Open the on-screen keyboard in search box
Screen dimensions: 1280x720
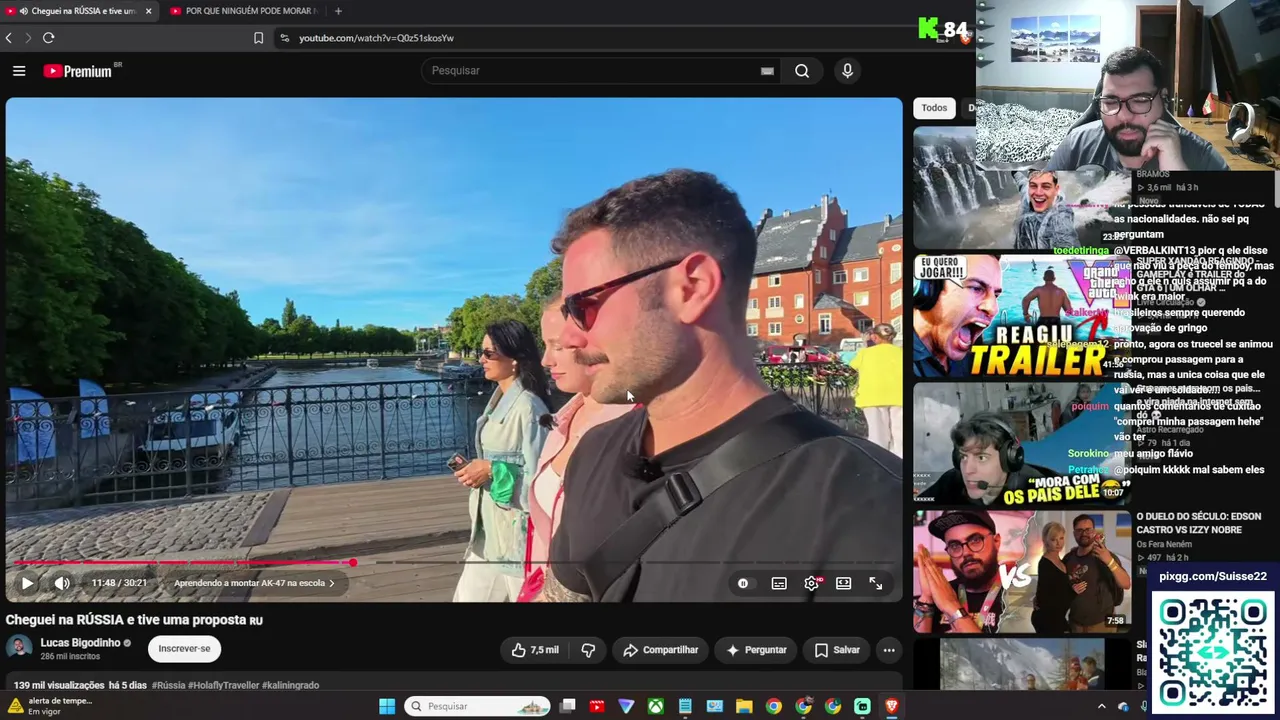pyautogui.click(x=767, y=71)
